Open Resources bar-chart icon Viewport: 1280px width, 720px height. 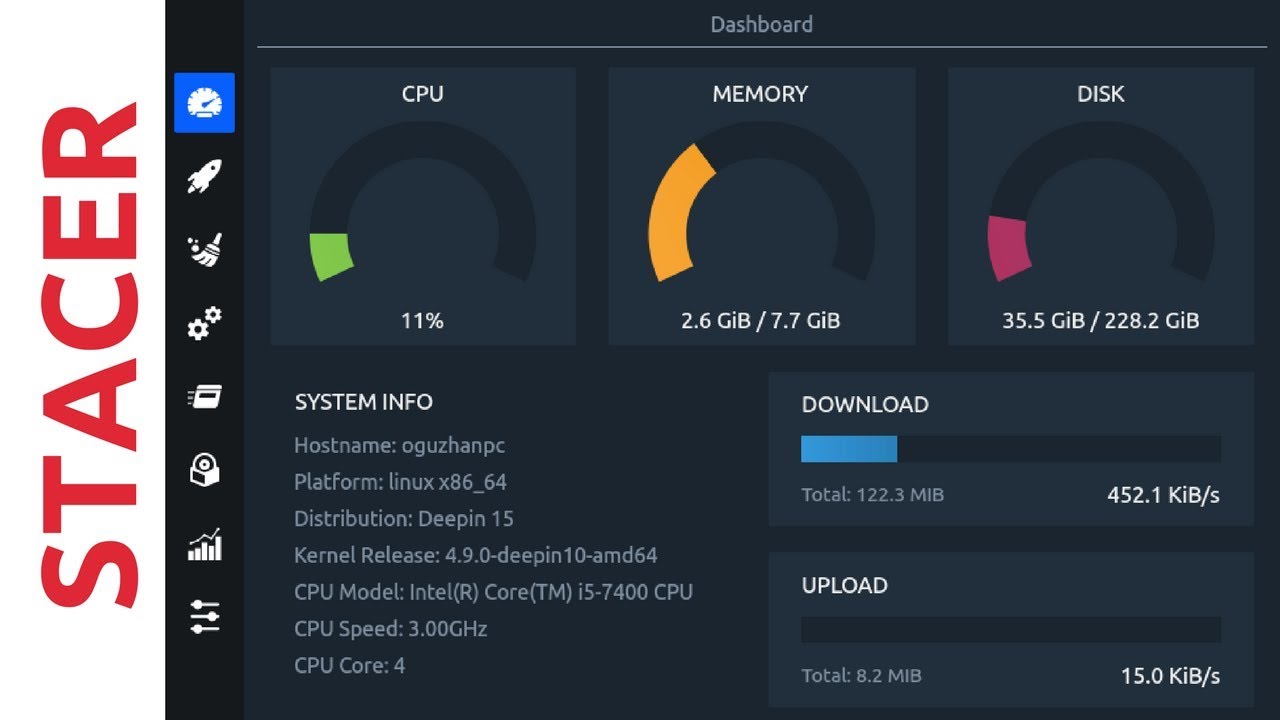[x=204, y=544]
